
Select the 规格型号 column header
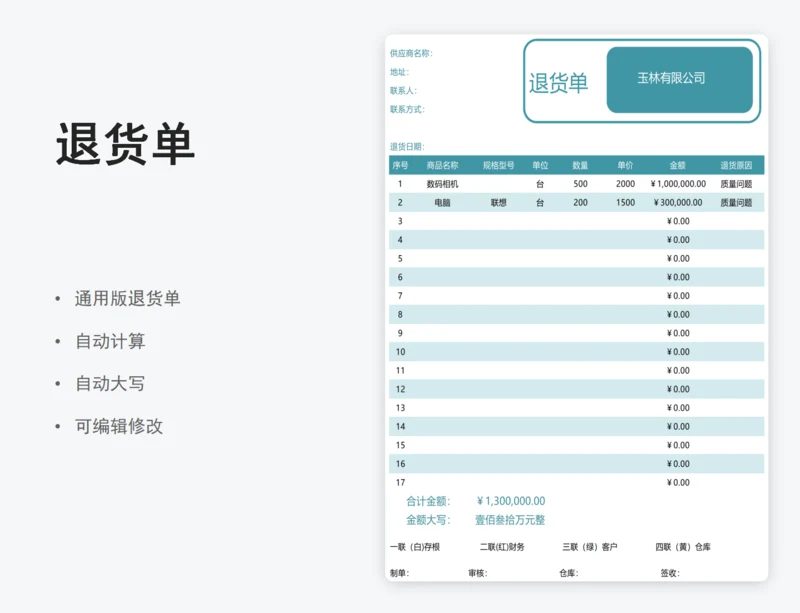tap(498, 165)
